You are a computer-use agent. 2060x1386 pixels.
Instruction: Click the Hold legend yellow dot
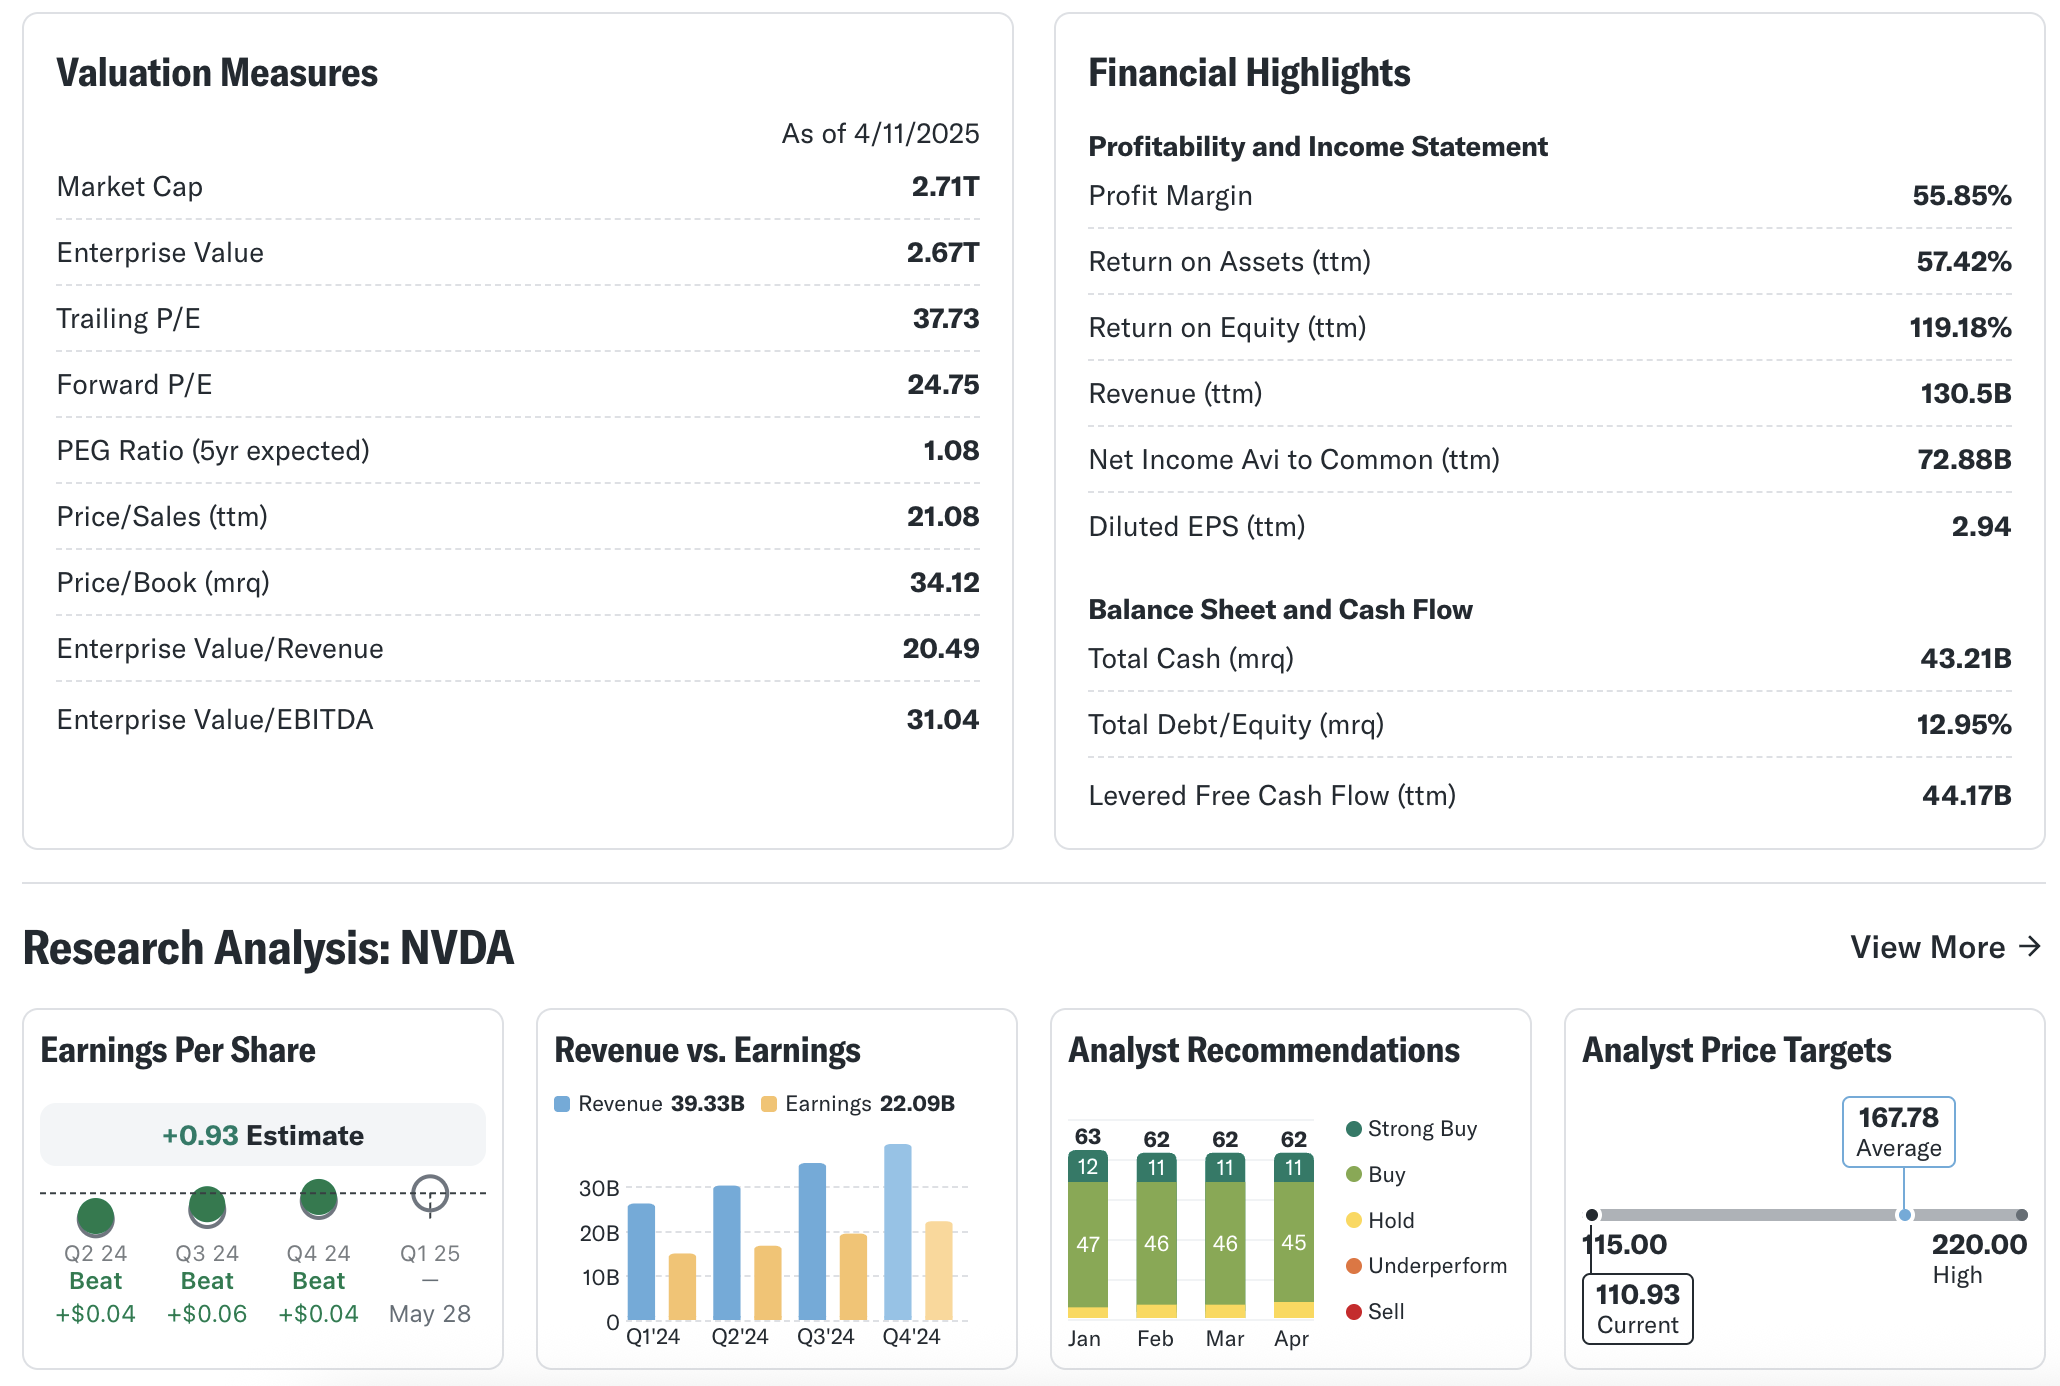coord(1354,1220)
